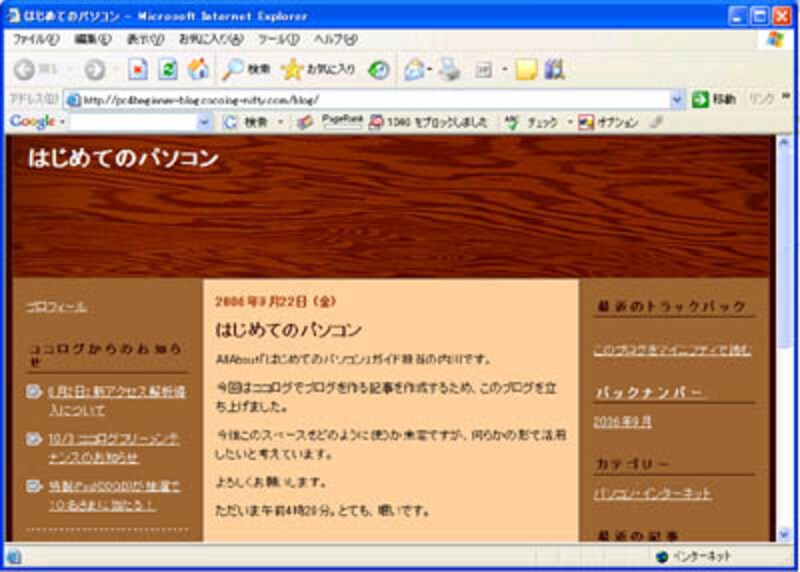Click the はじめてのパソコン blog header title

[123, 158]
